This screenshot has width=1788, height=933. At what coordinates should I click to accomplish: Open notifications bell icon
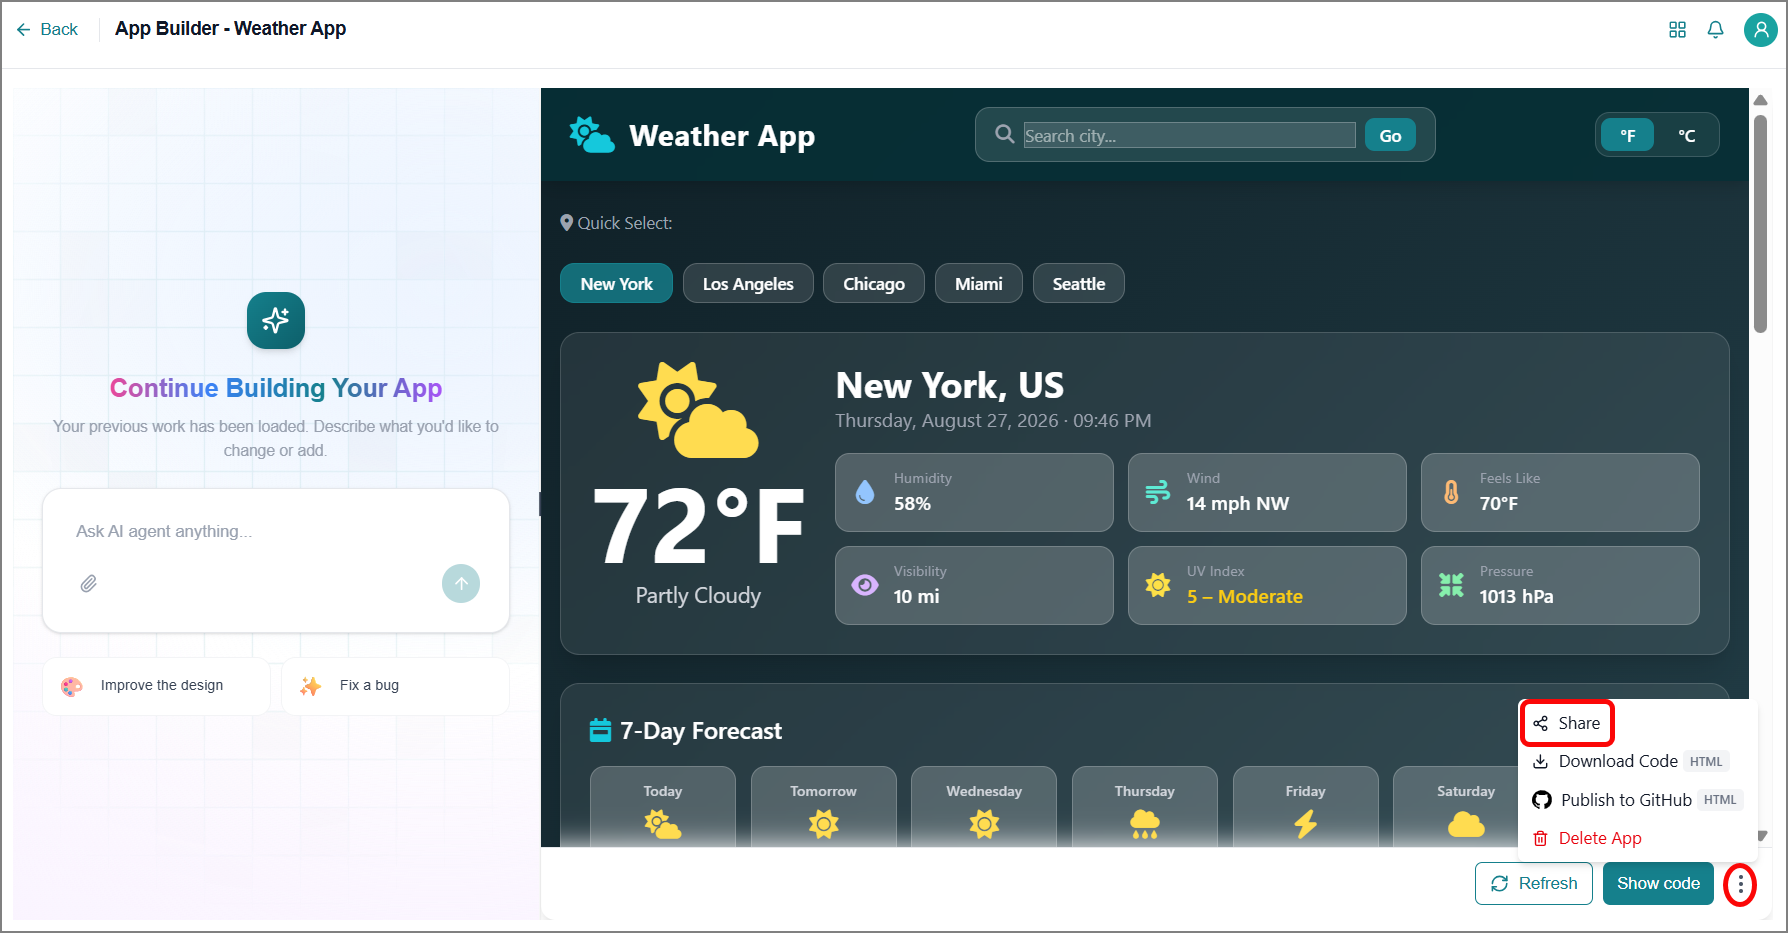point(1715,30)
